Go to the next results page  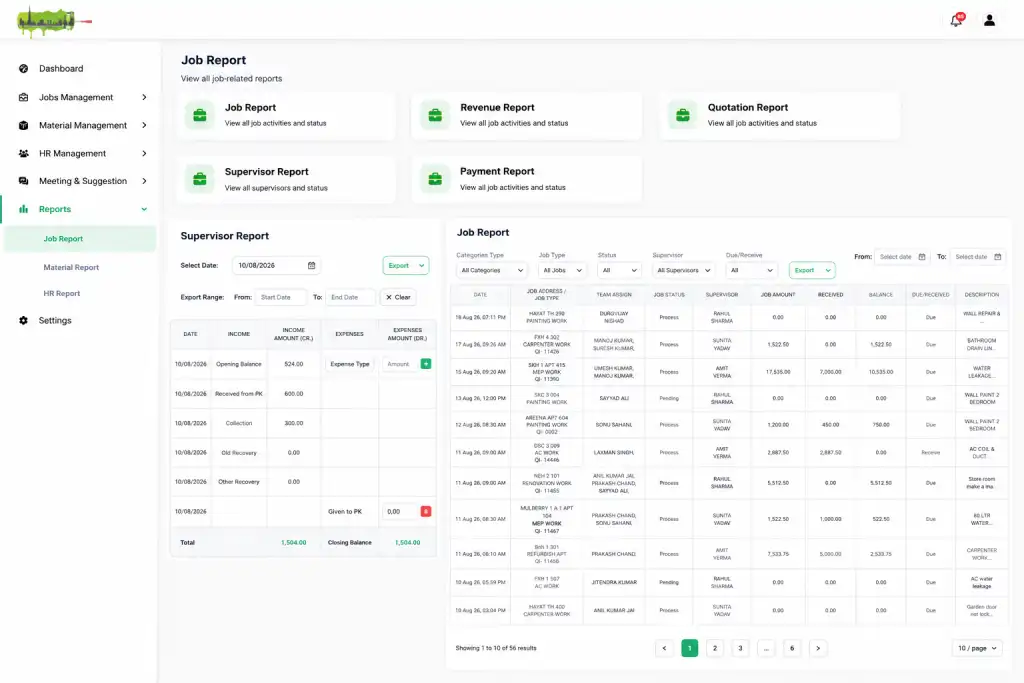coord(818,648)
